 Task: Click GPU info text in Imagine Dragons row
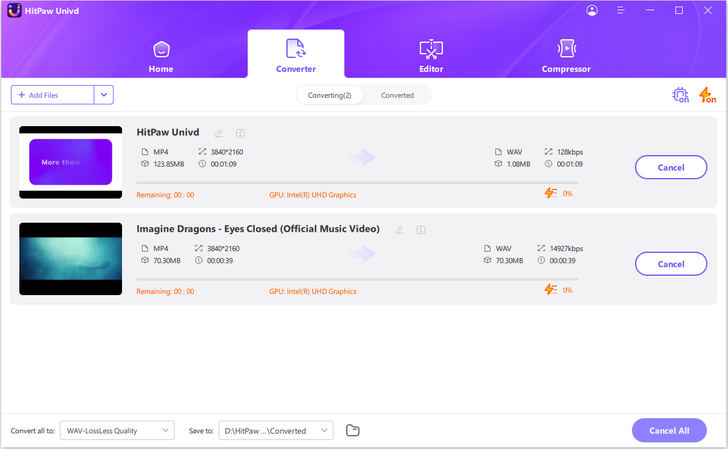[312, 292]
